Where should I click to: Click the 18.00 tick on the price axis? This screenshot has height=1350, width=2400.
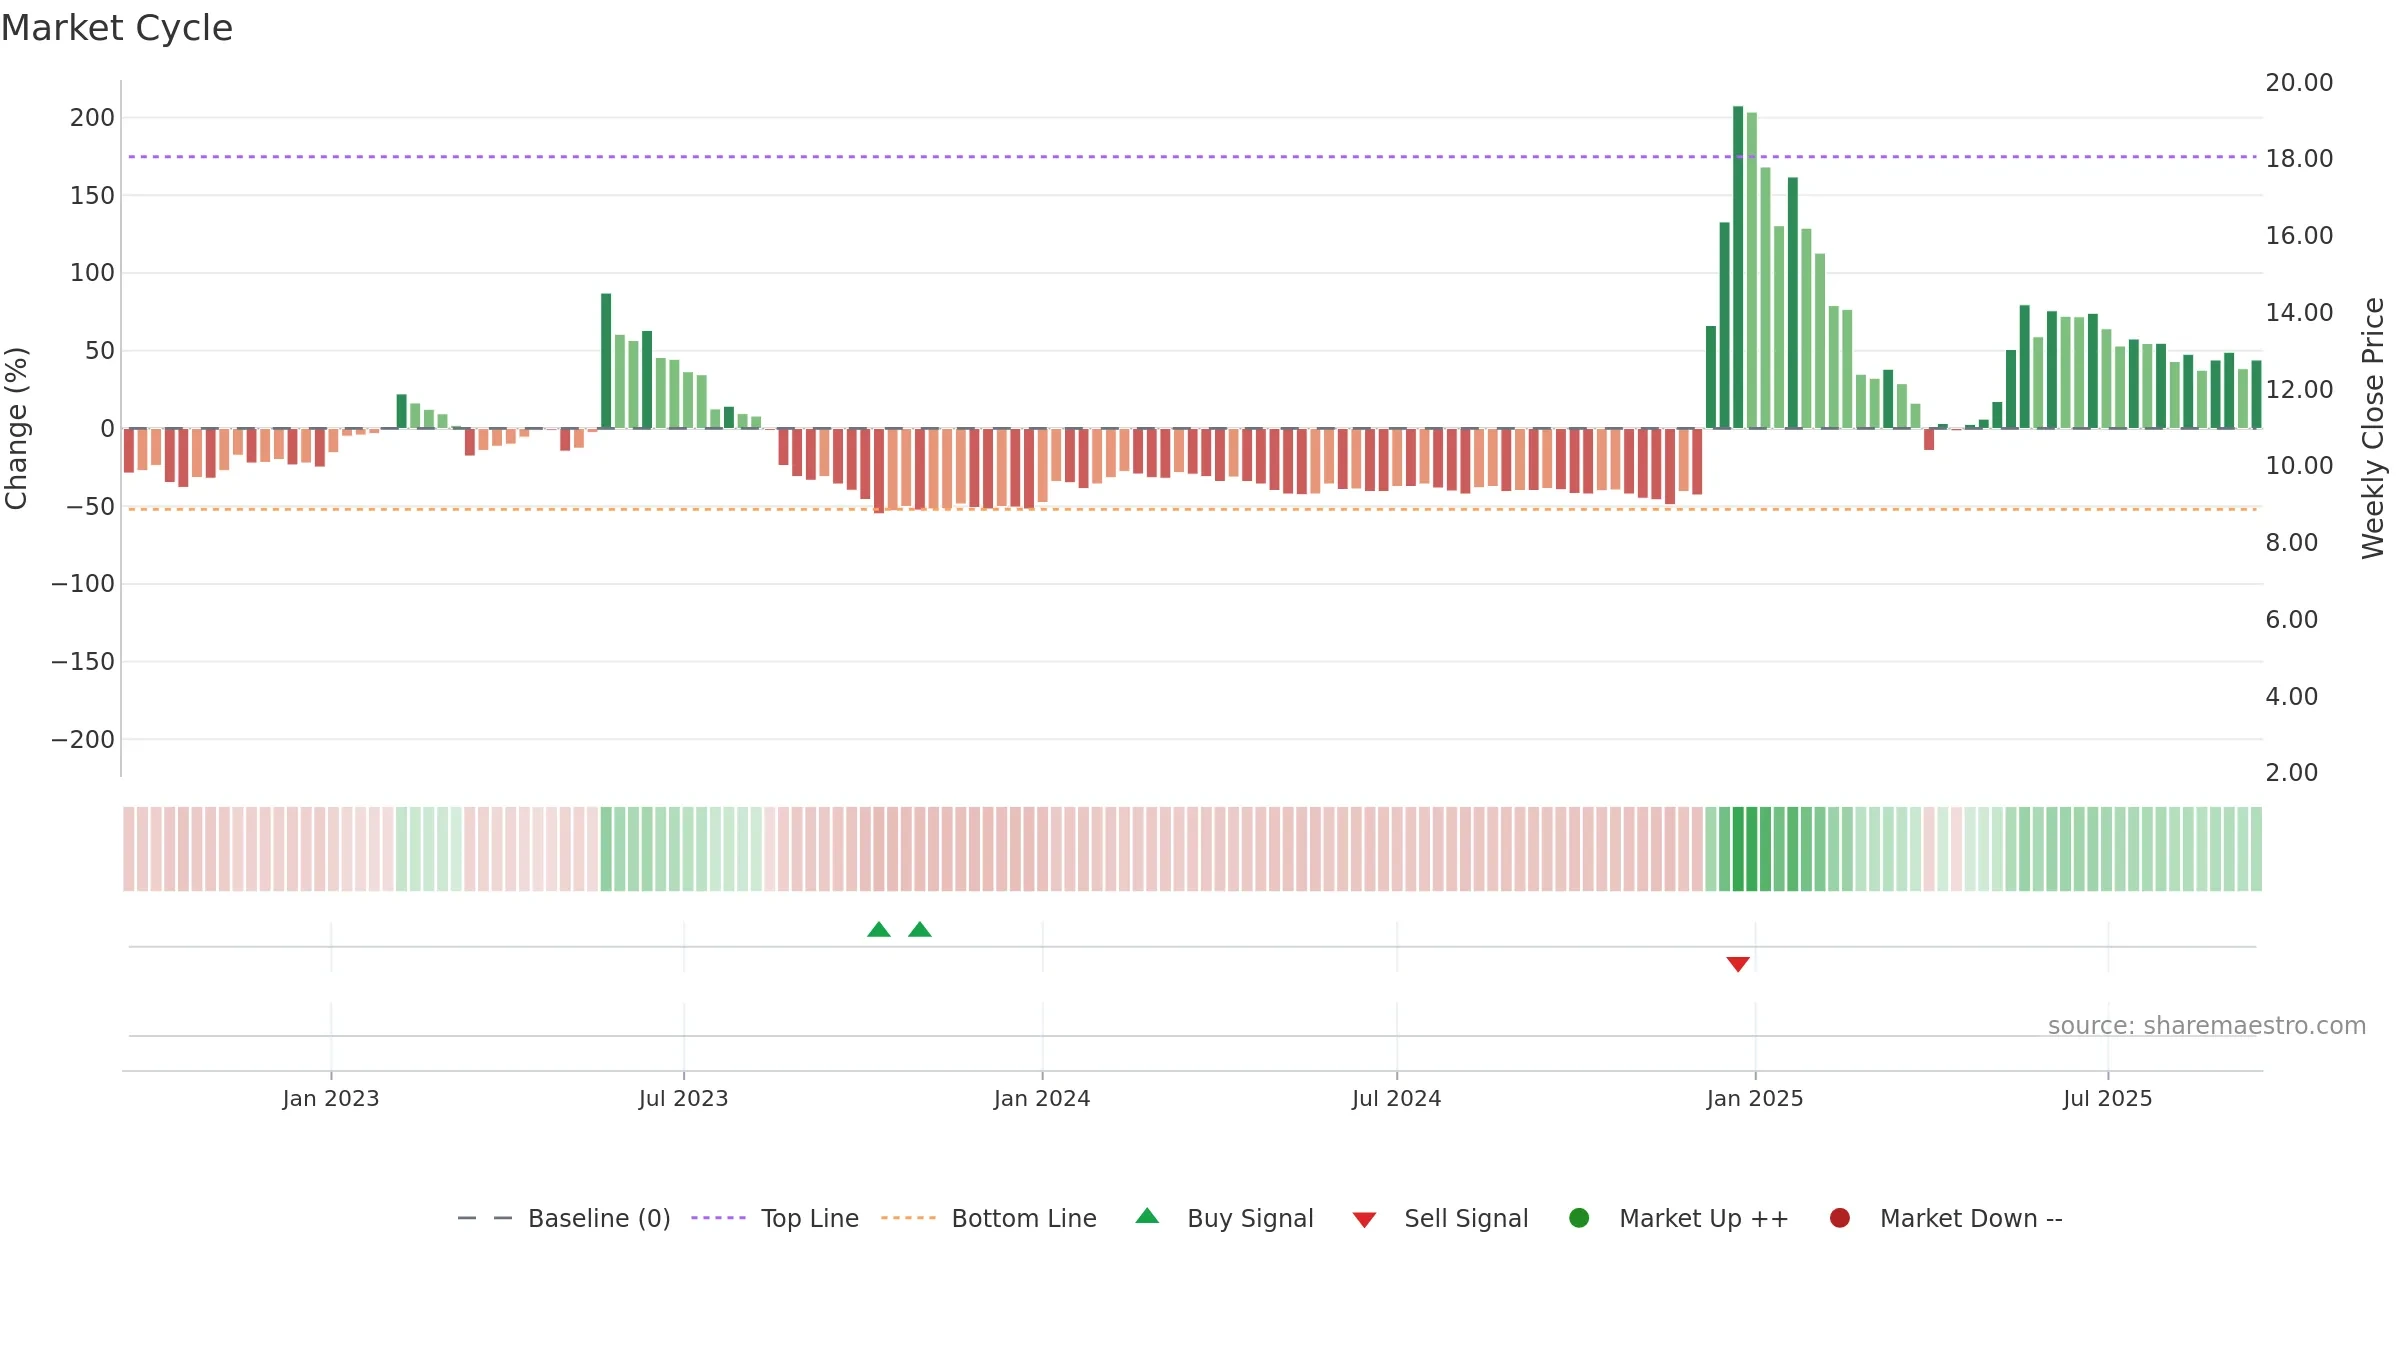tap(2299, 159)
